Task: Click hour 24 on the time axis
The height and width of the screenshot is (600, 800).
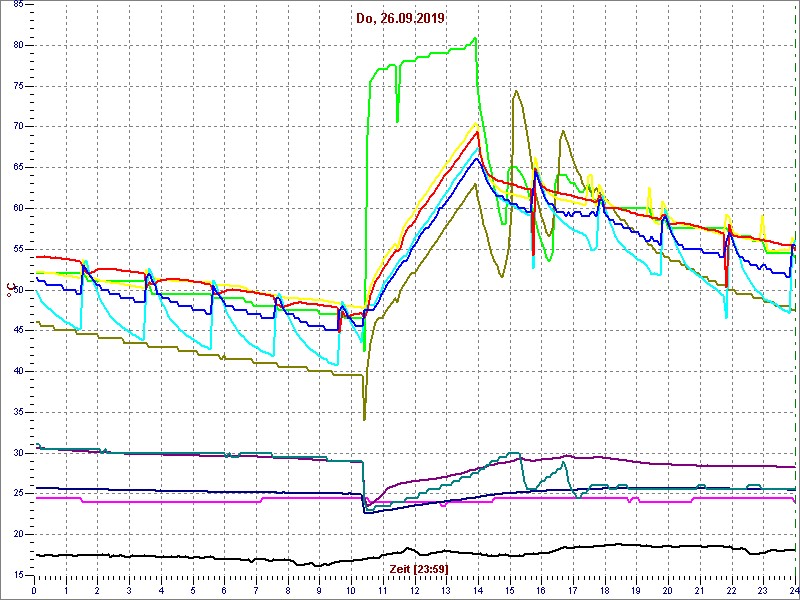Action: tap(793, 590)
